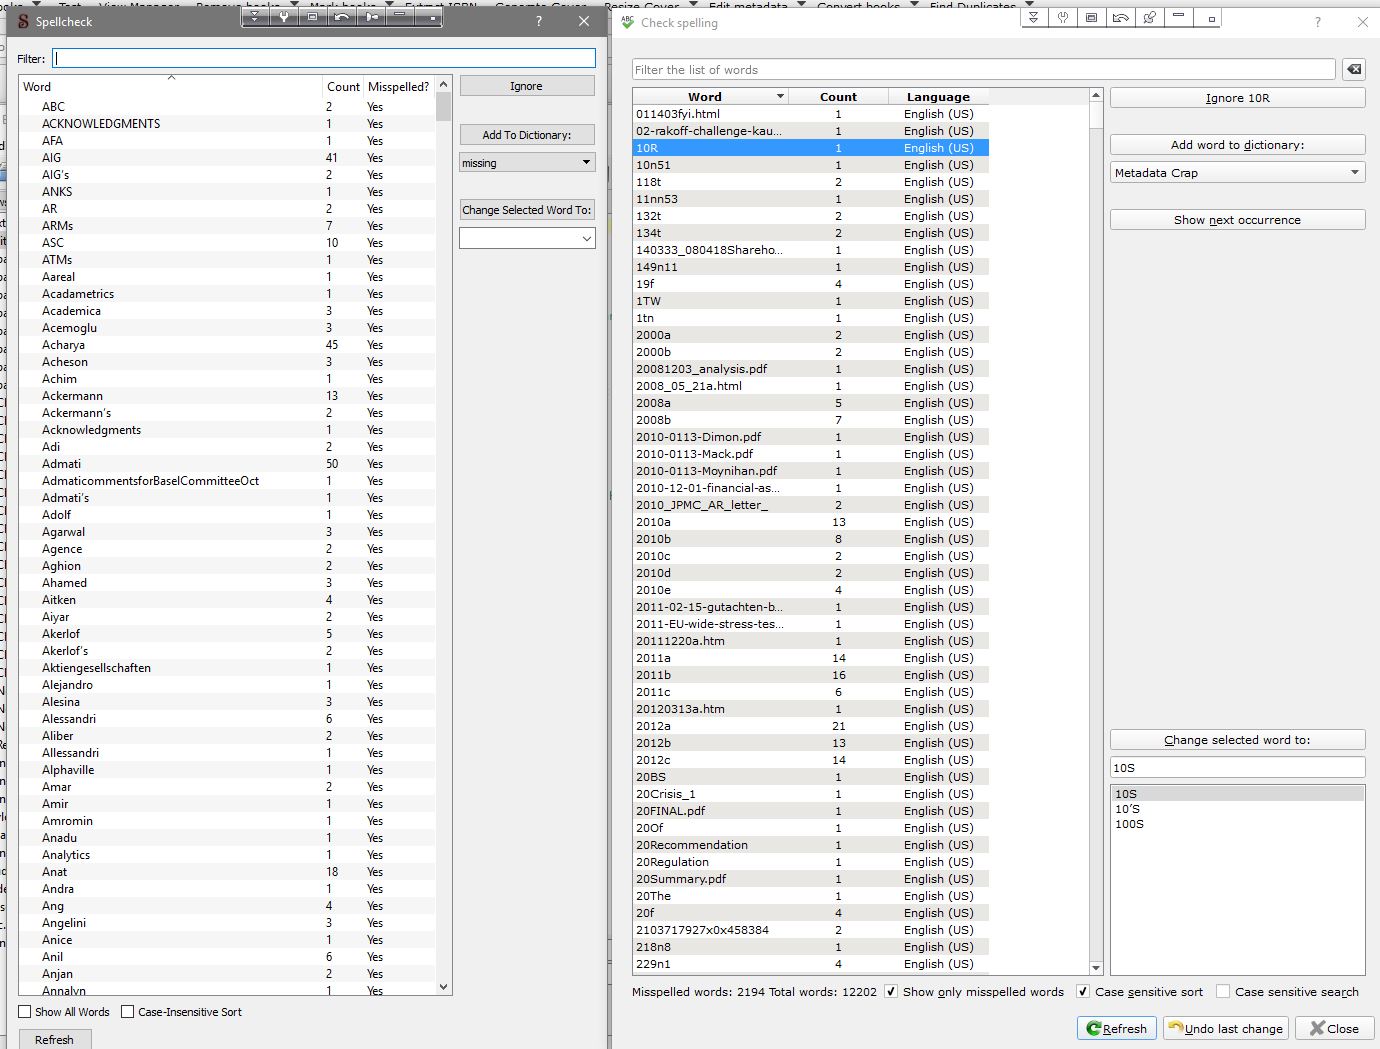This screenshot has height=1049, width=1380.
Task: Tick the Case sensitive search checkbox
Action: 1223,992
